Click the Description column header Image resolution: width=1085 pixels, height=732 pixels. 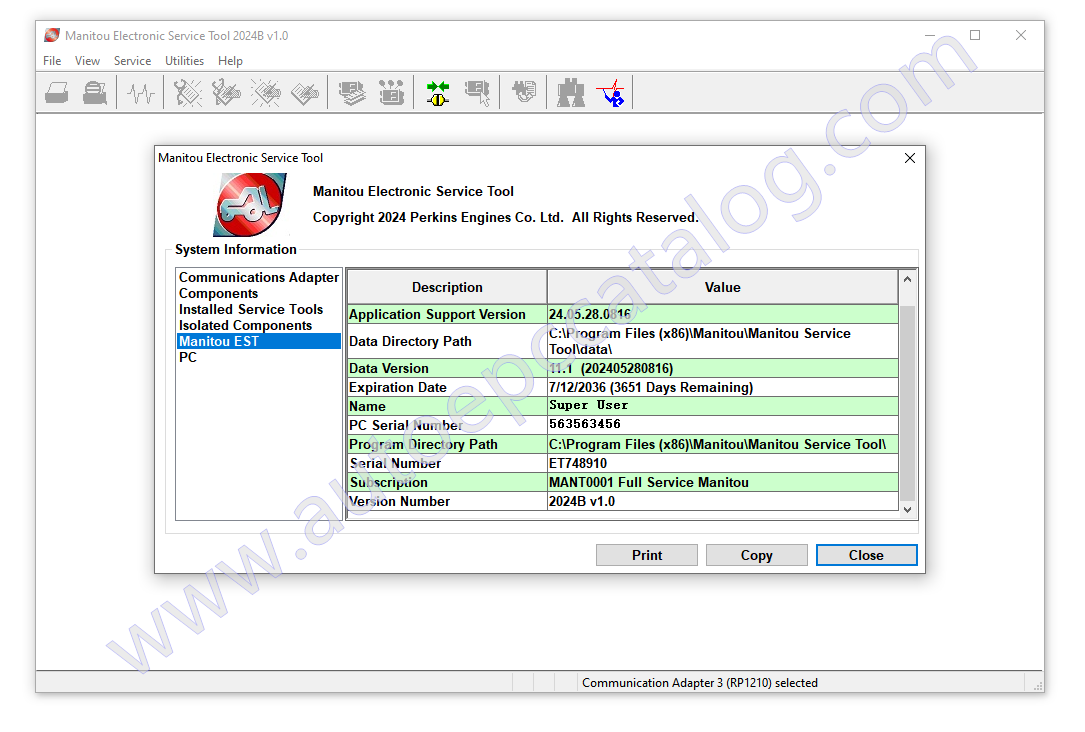[447, 287]
